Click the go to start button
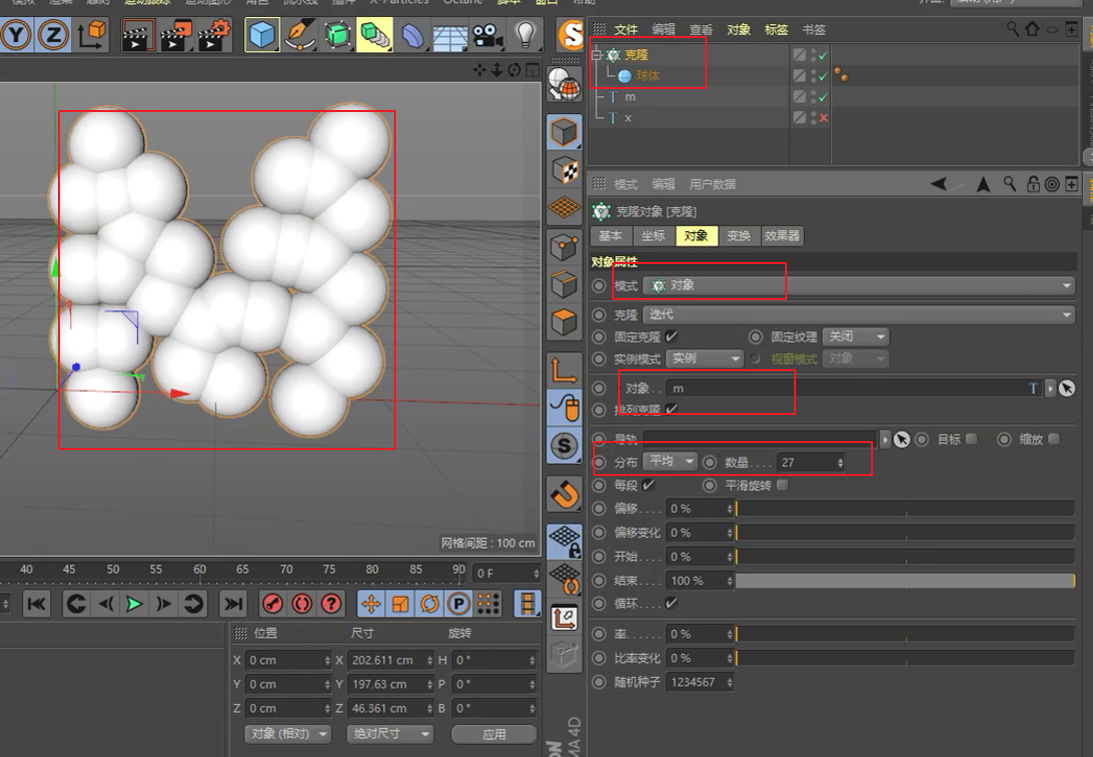Image resolution: width=1093 pixels, height=757 pixels. [36, 604]
